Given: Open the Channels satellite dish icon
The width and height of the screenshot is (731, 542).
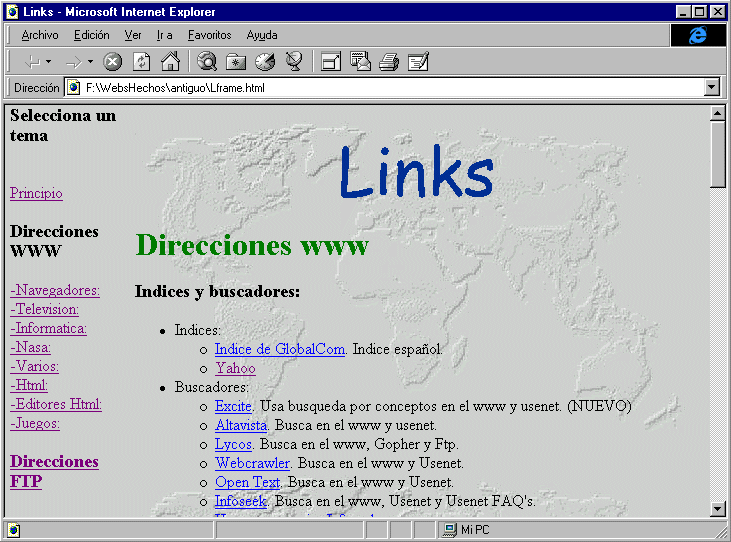Looking at the screenshot, I should [x=294, y=62].
